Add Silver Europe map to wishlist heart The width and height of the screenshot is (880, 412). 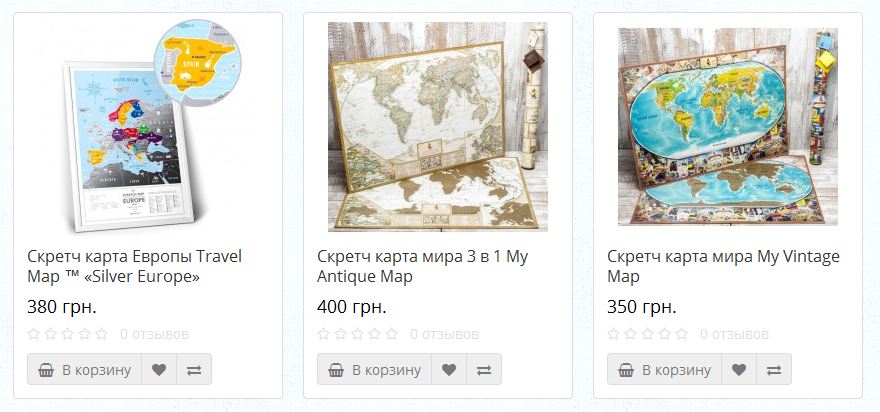tap(159, 369)
